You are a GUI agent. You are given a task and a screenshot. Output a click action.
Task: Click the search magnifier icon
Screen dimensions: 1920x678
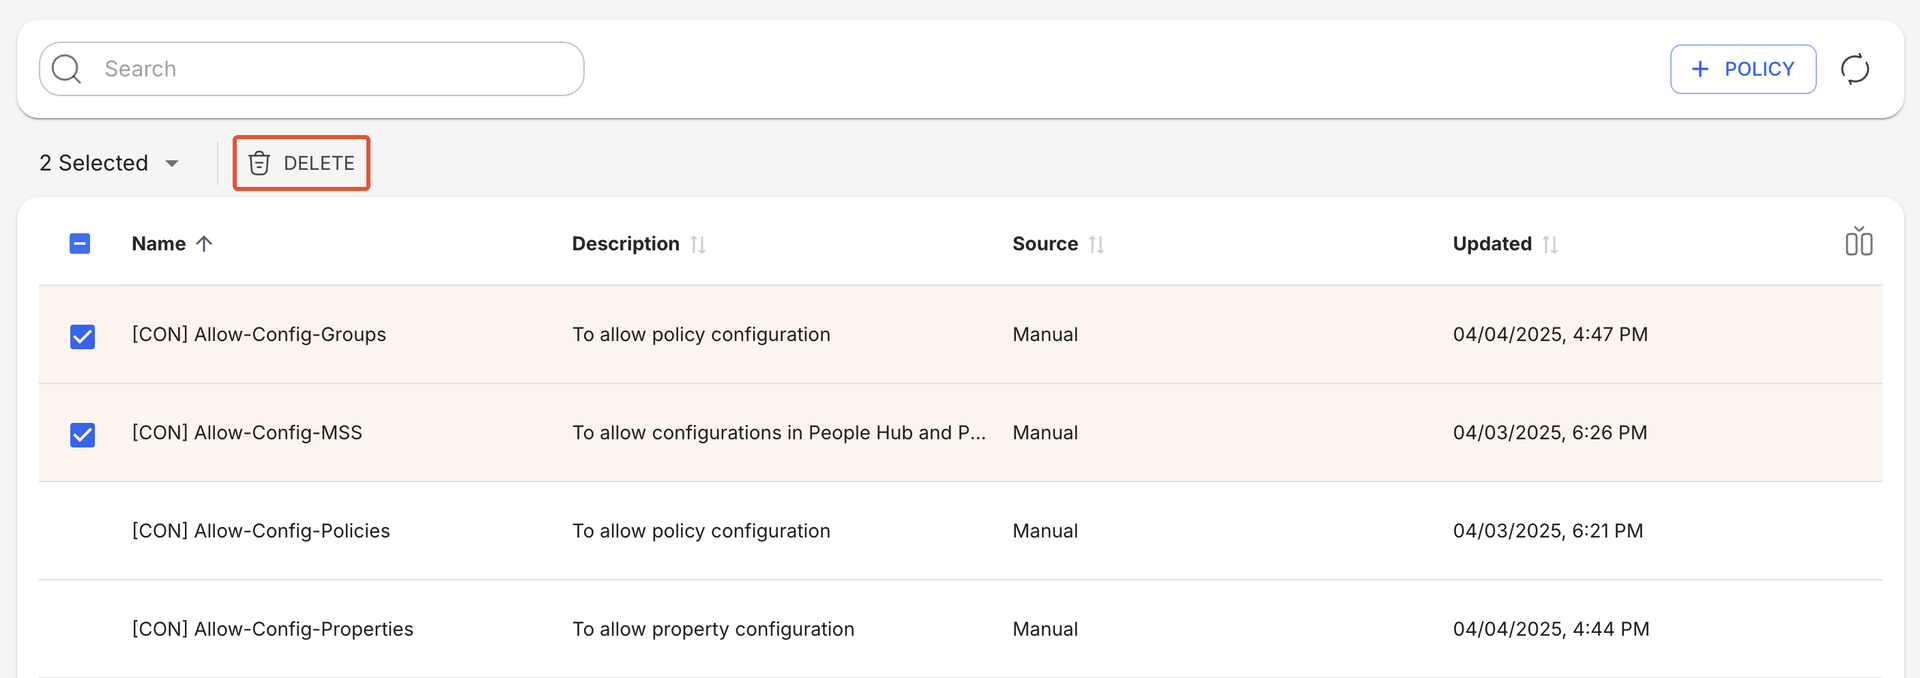67,69
